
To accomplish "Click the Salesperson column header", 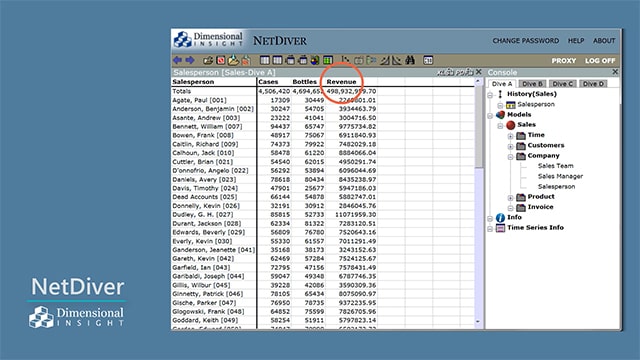I will tap(193, 82).
